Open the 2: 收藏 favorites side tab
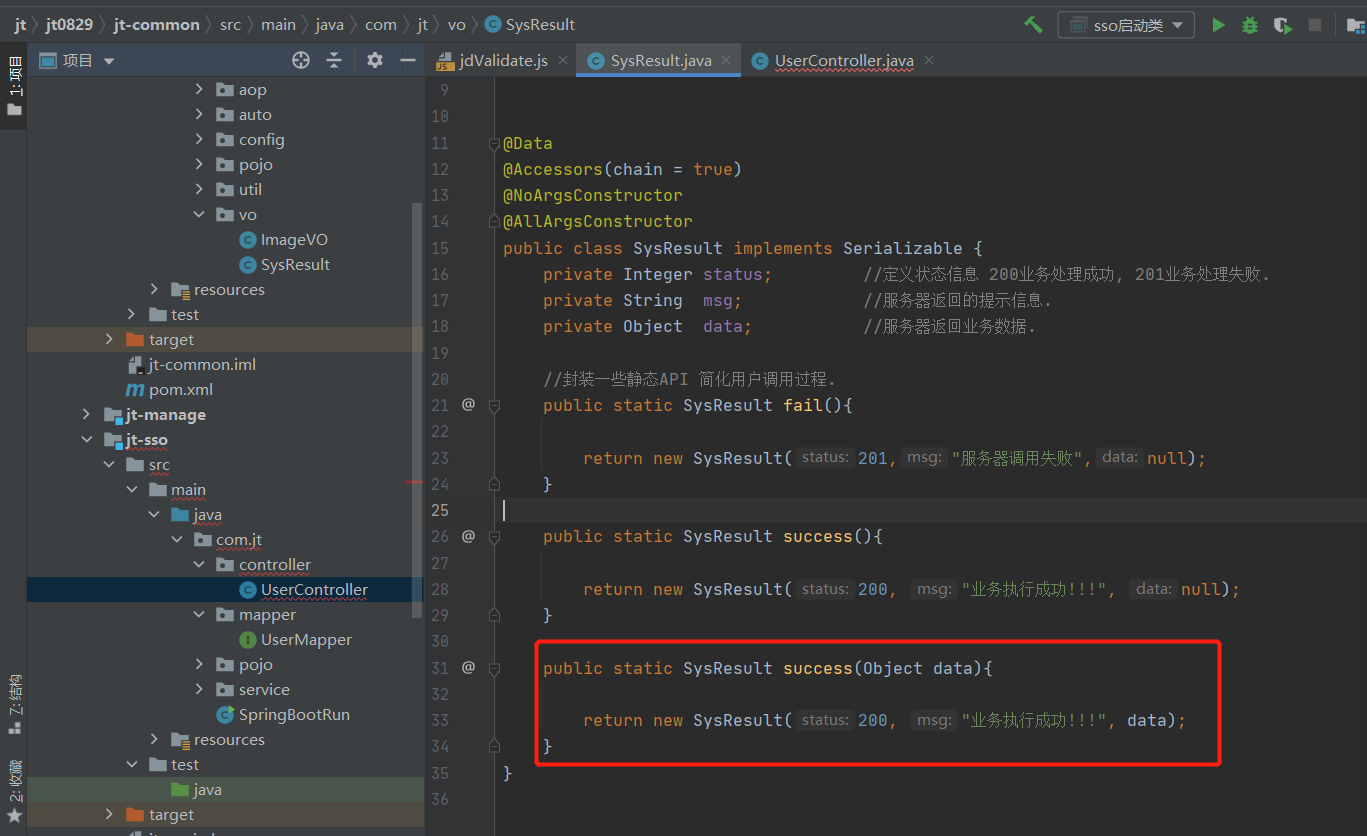 point(14,790)
